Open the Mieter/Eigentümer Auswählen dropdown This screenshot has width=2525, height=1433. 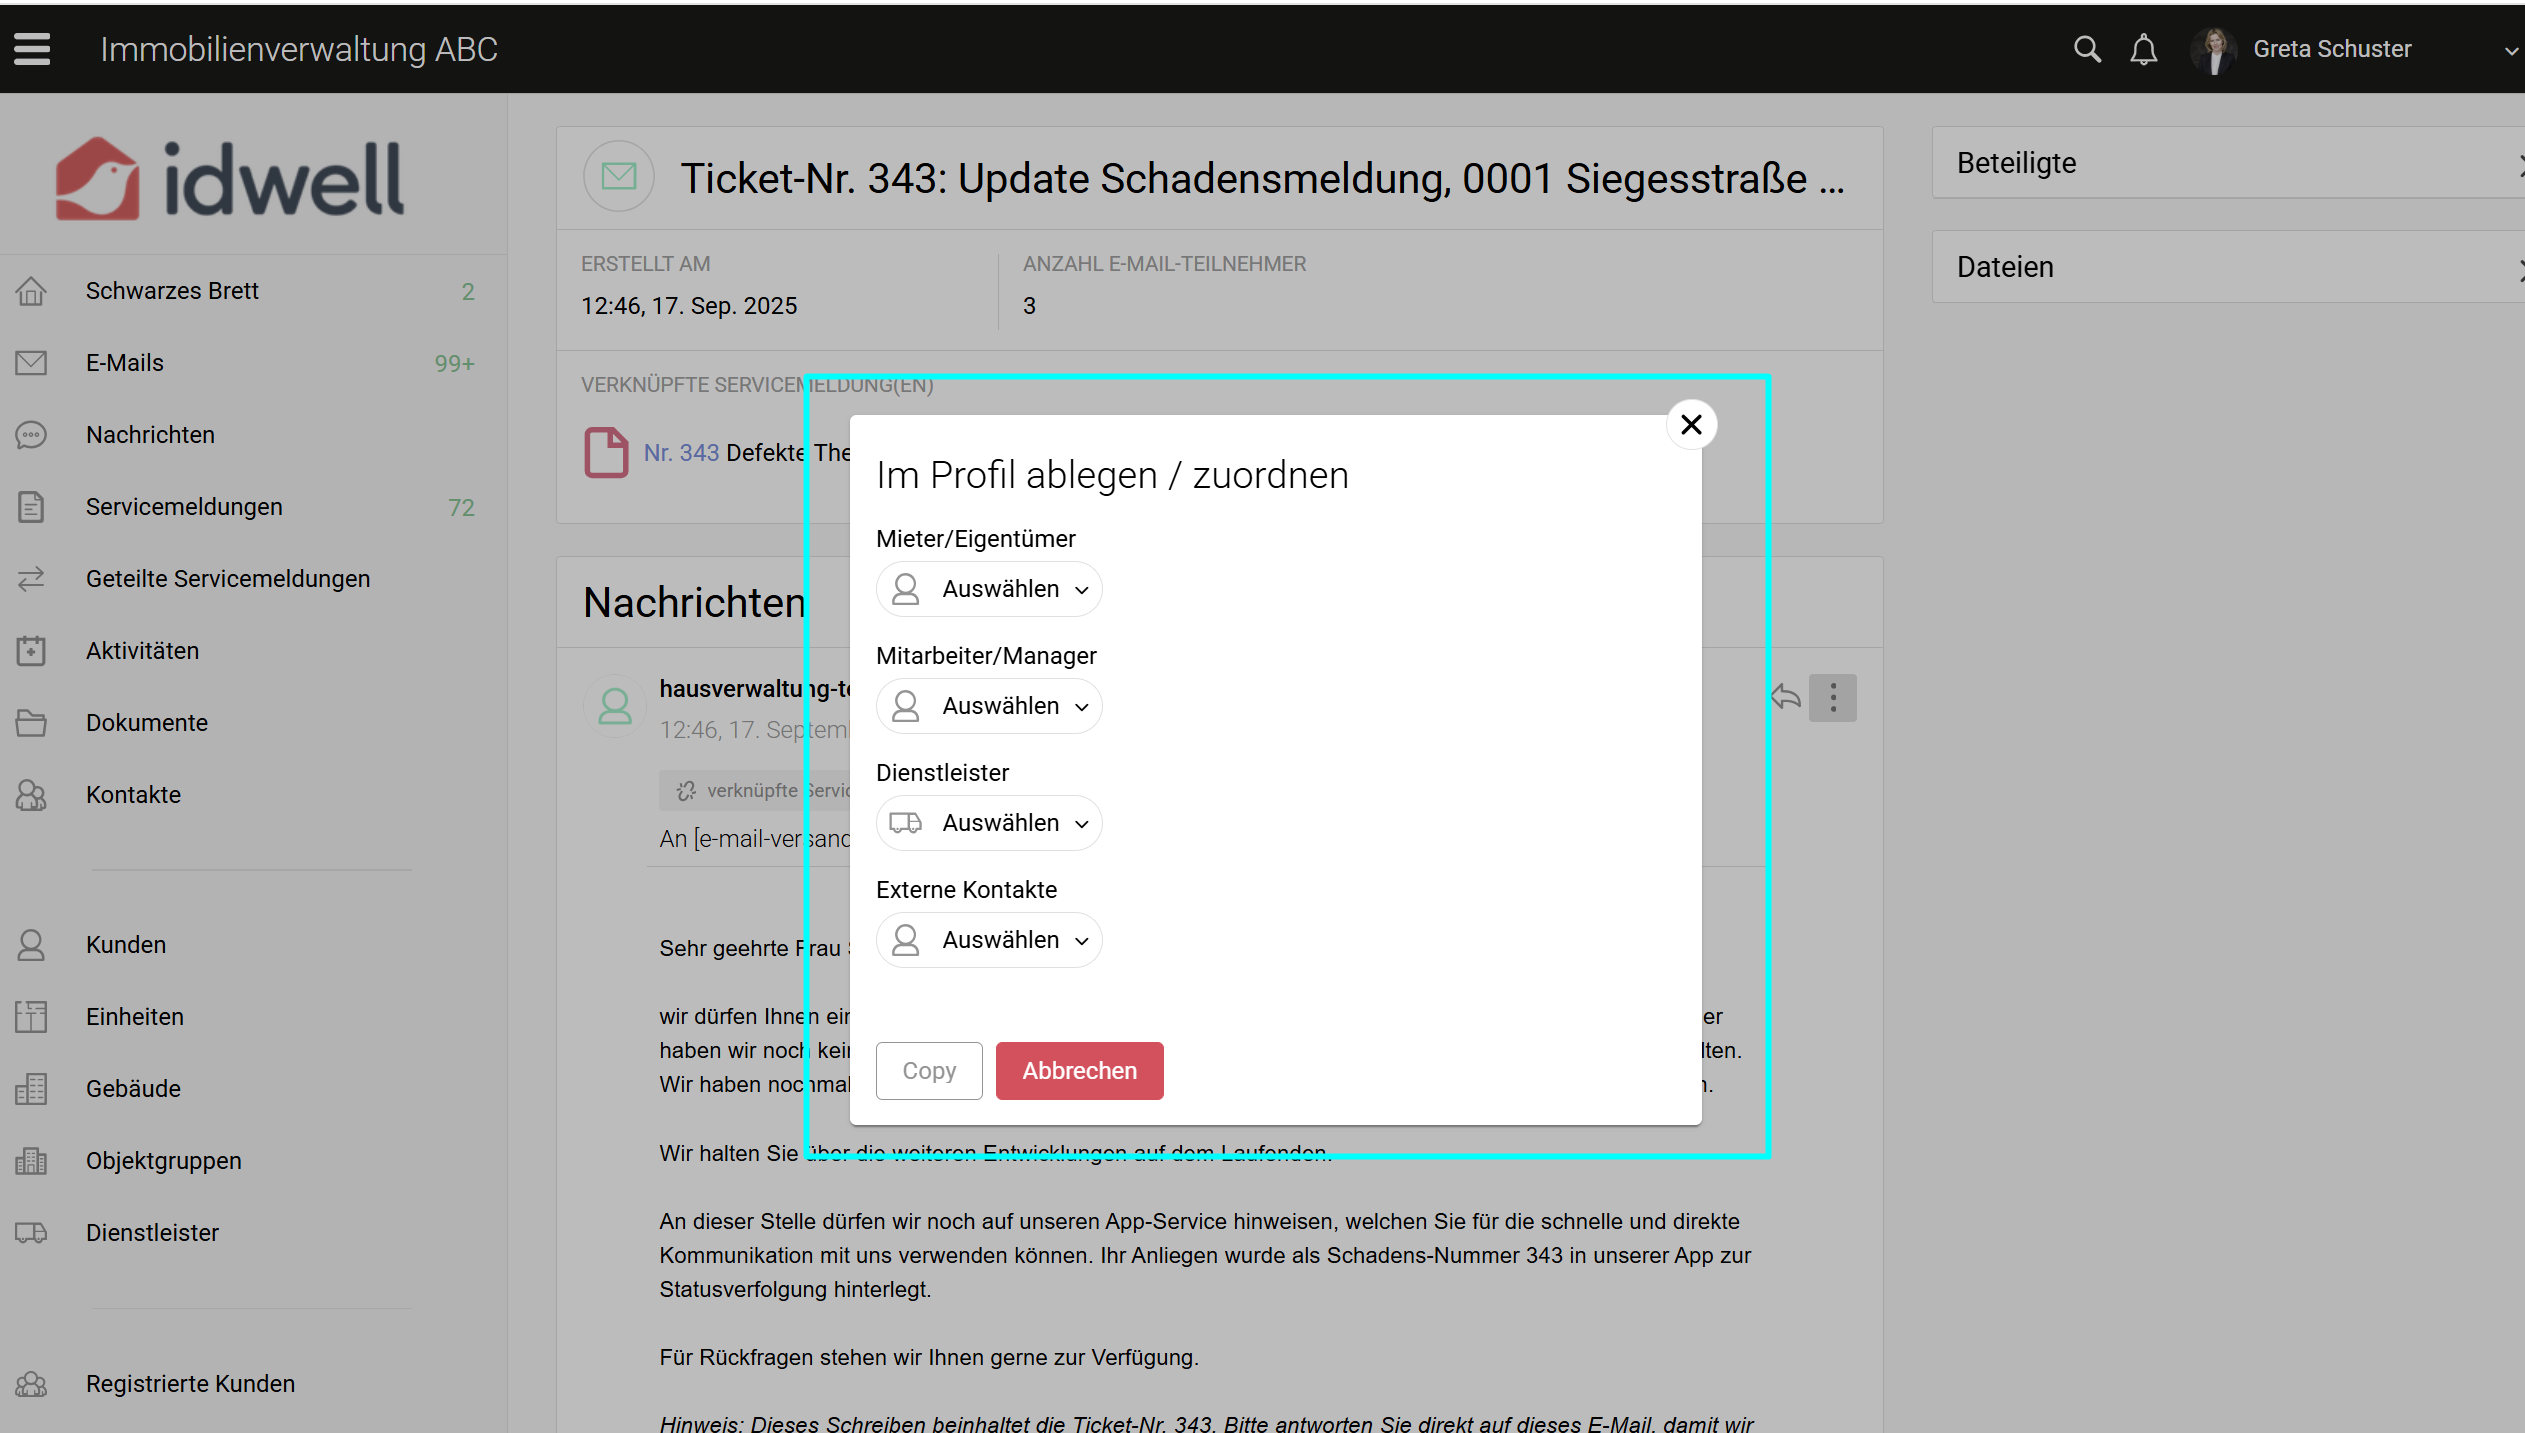click(989, 589)
